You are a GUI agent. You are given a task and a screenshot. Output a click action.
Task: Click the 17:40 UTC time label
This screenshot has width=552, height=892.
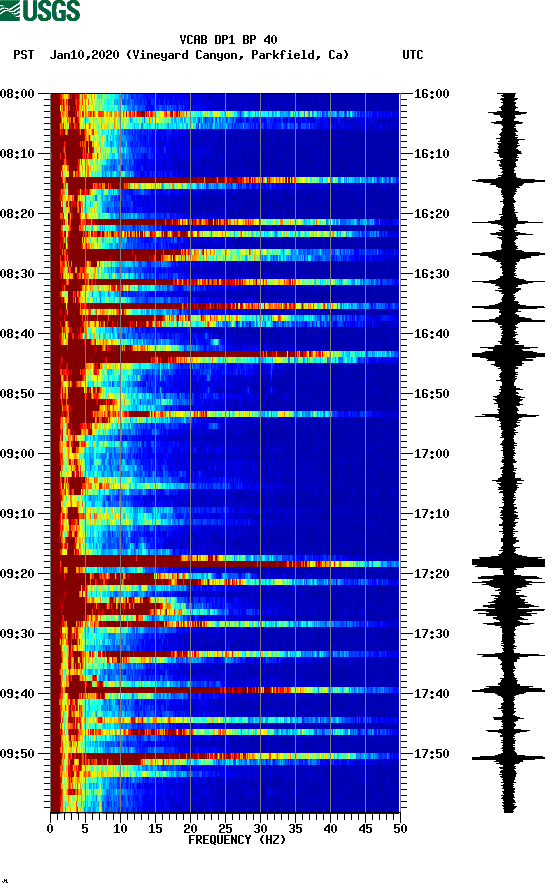click(431, 693)
